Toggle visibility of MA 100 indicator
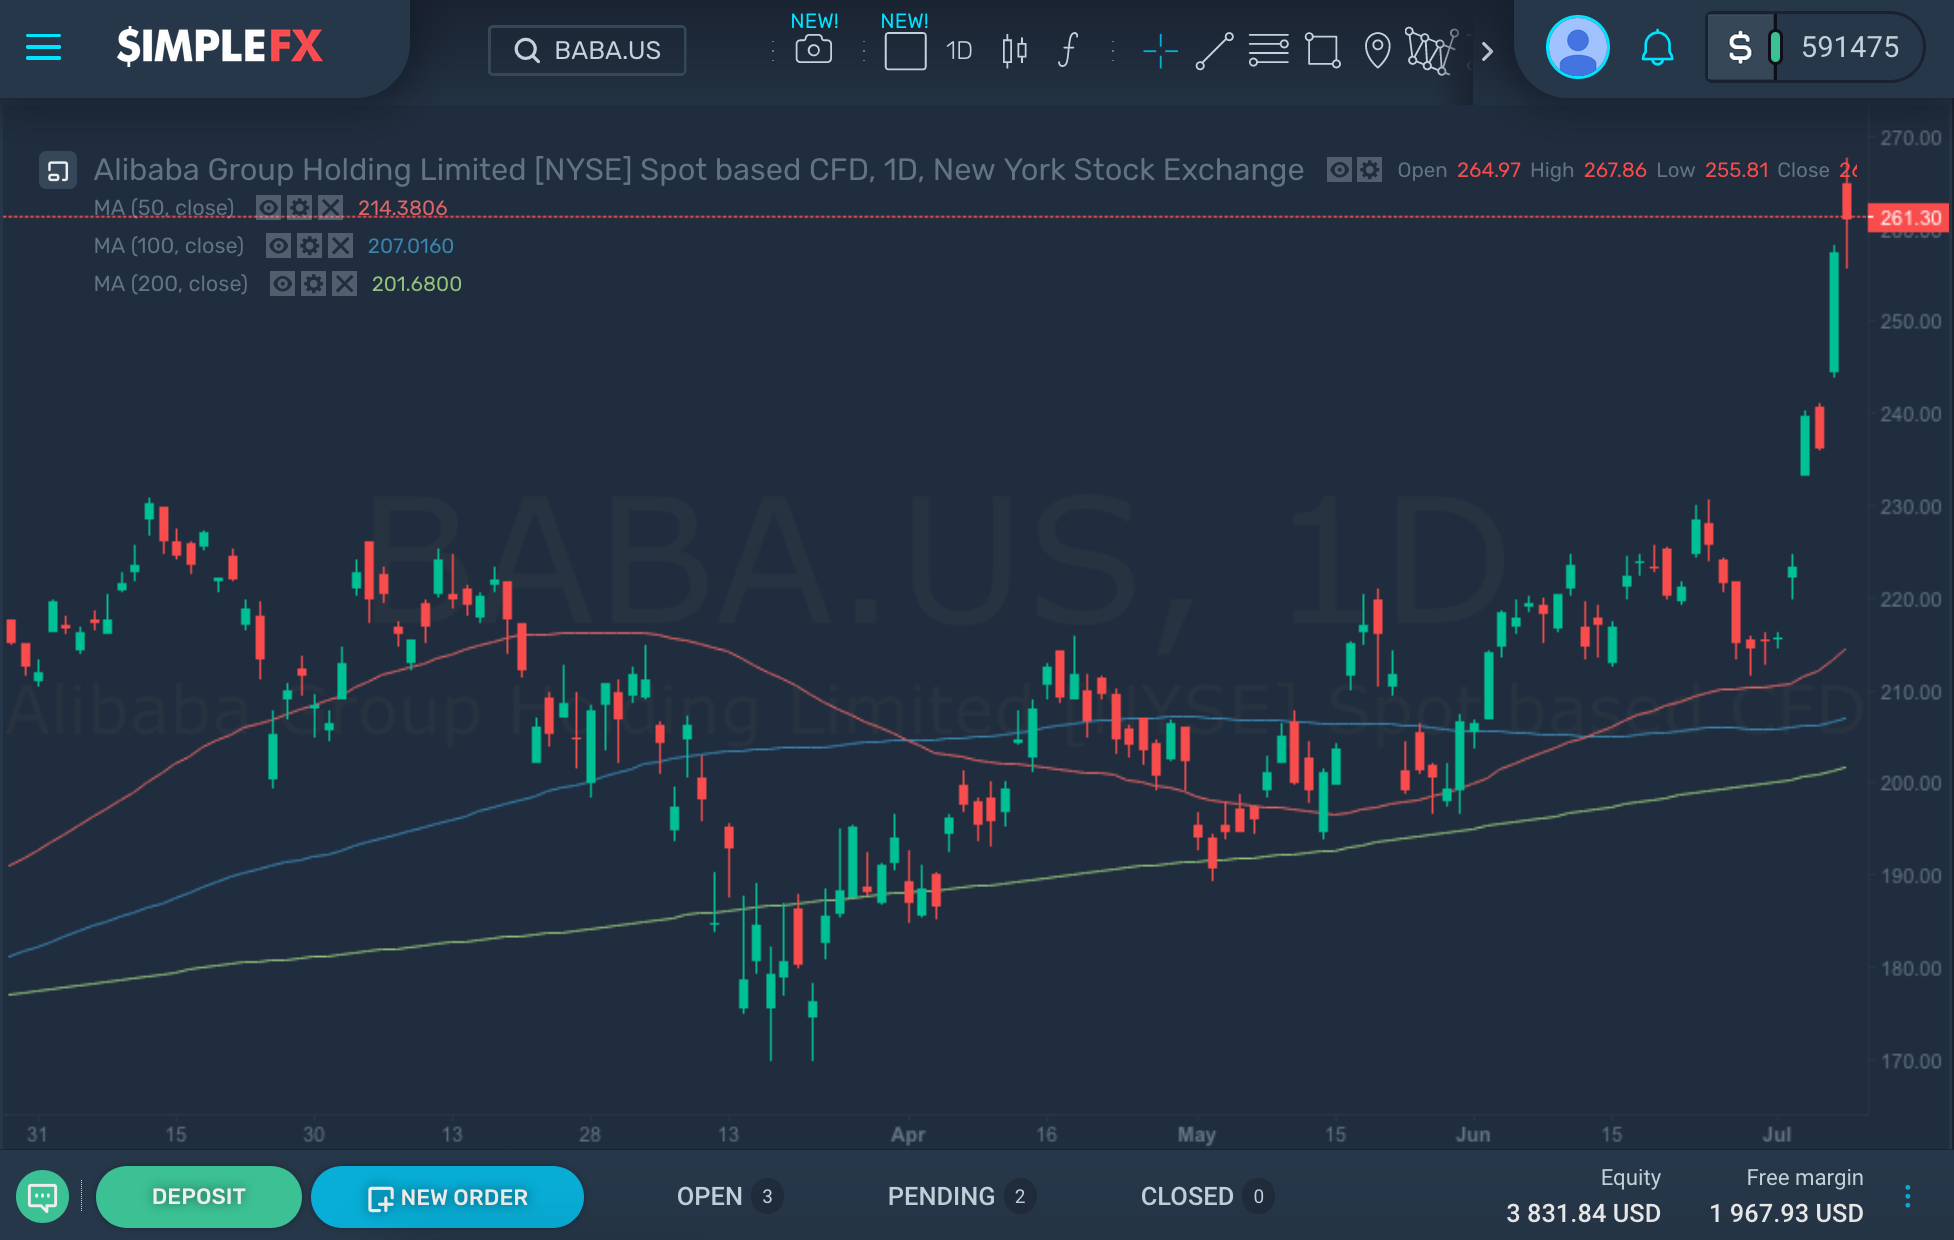This screenshot has height=1240, width=1954. 278,246
